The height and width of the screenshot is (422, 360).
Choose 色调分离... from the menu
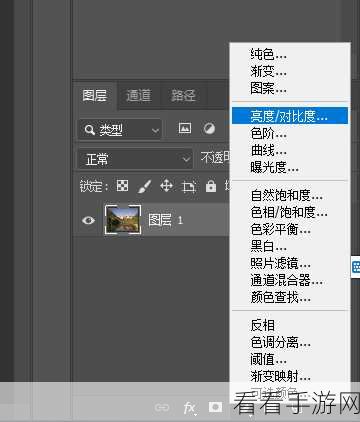click(x=290, y=342)
